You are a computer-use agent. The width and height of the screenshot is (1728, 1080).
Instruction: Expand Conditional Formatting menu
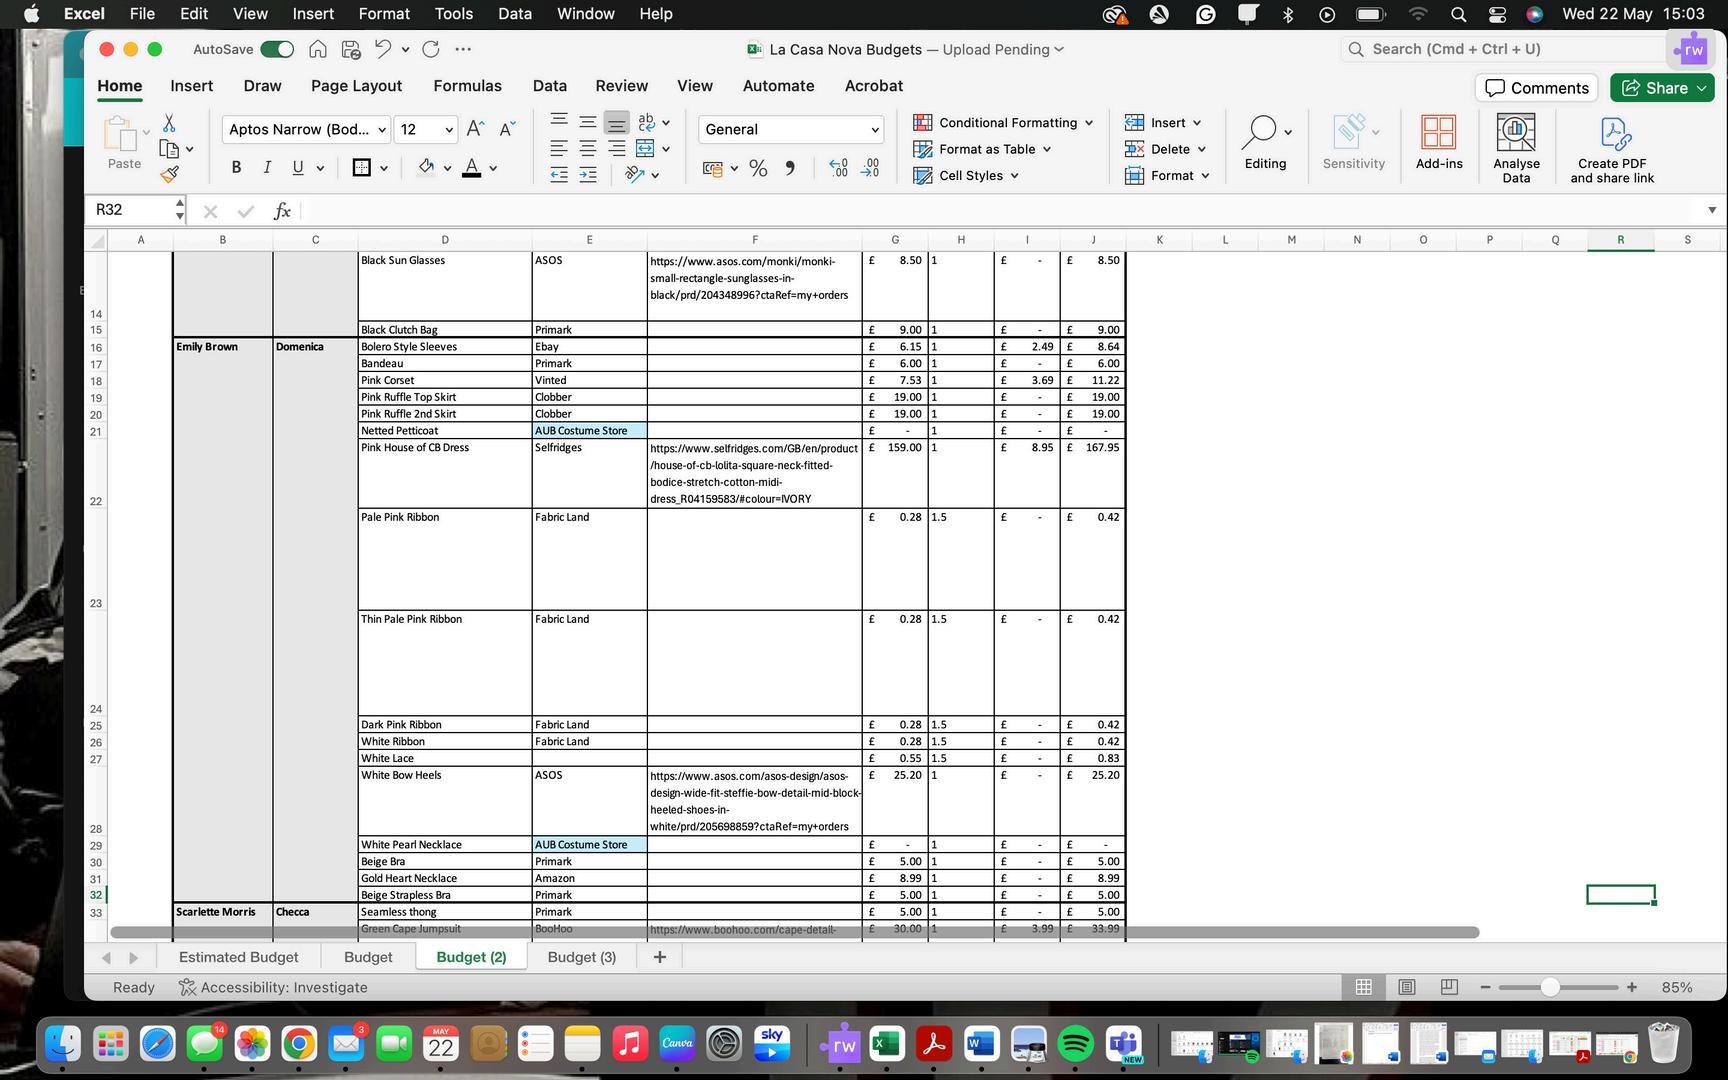pos(1003,122)
